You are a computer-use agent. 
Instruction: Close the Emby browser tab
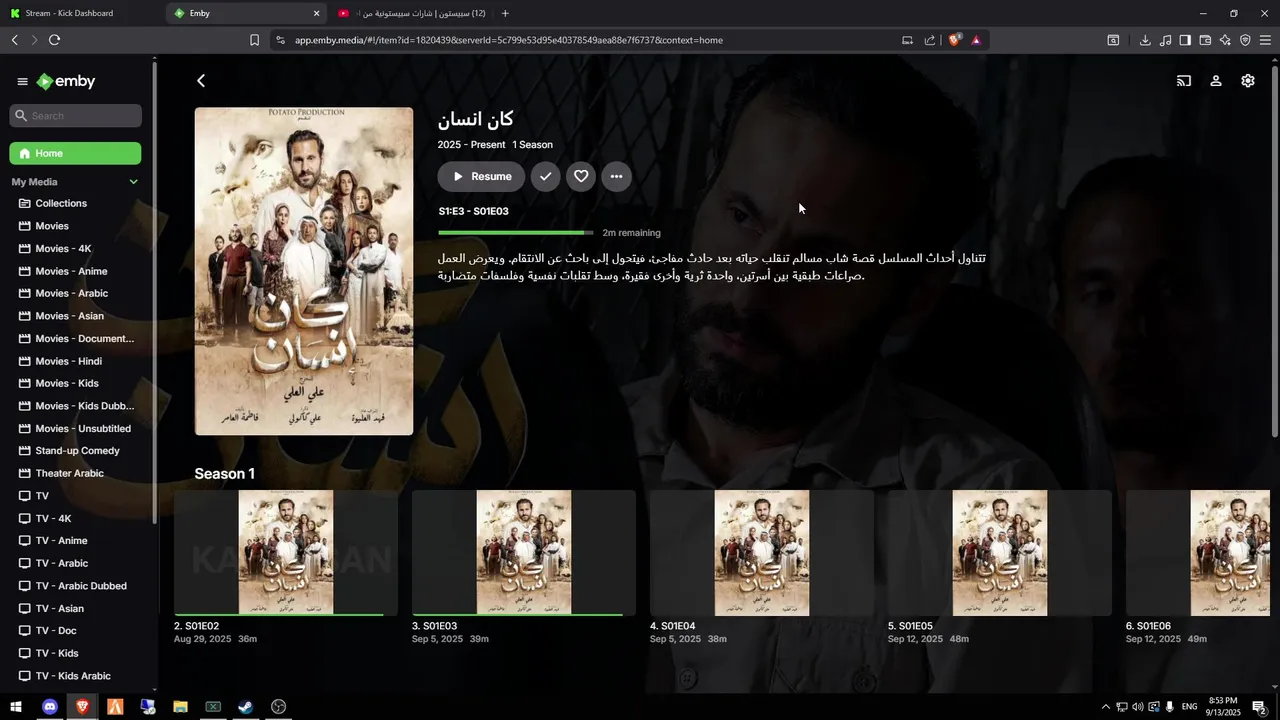[317, 13]
